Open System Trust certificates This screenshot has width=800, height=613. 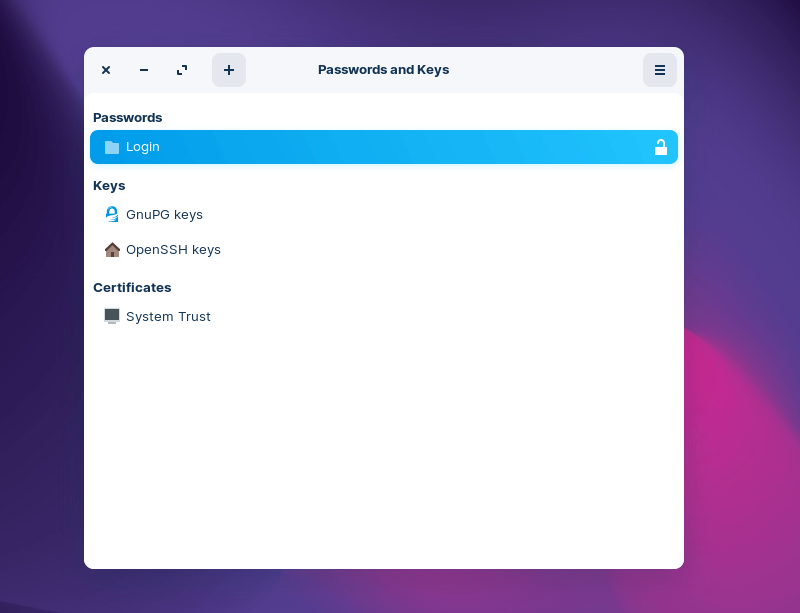[x=168, y=316]
